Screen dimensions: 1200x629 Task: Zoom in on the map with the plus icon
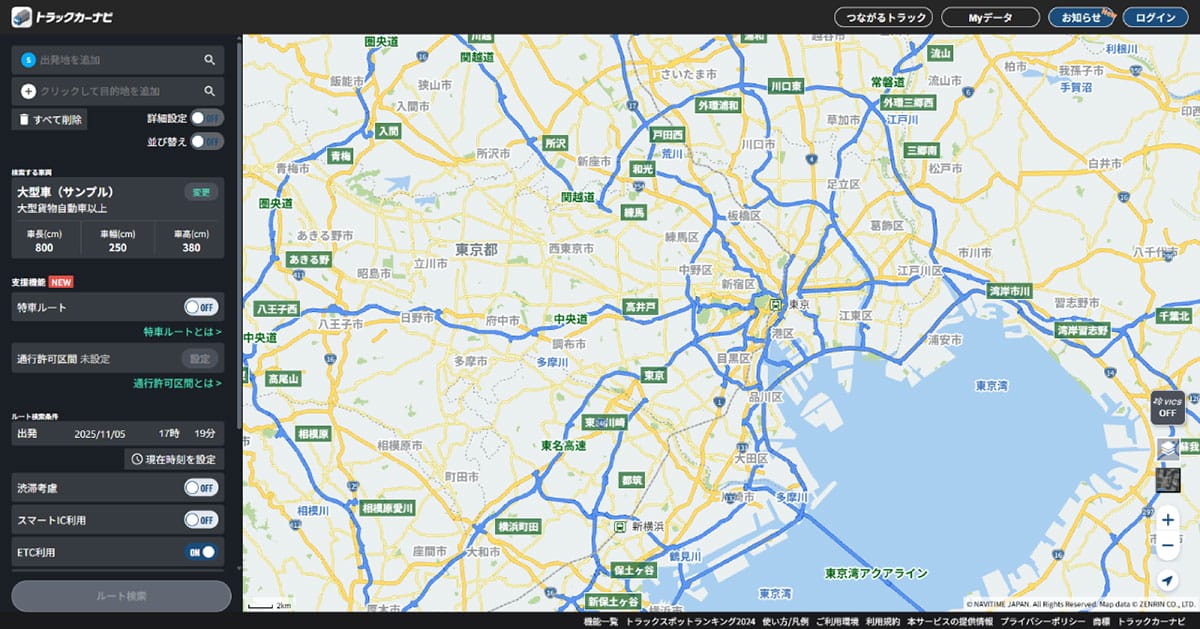point(1168,519)
